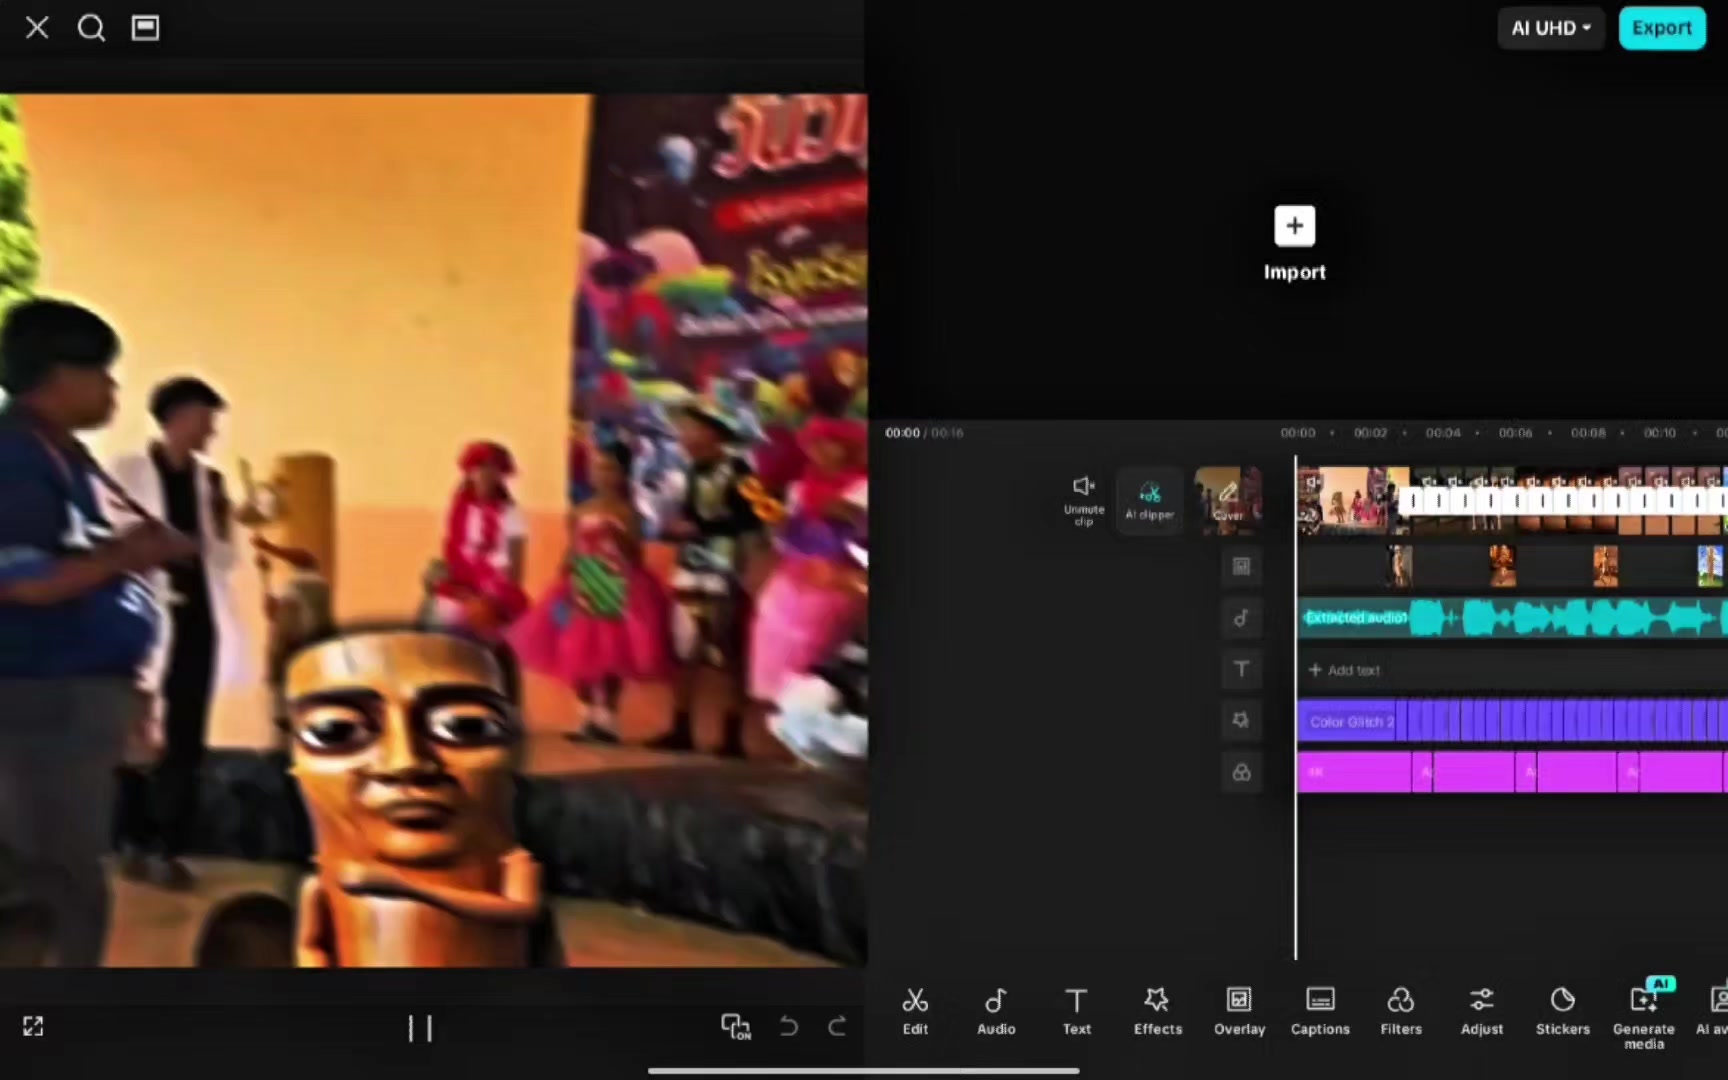Screen dimensions: 1728x1080
Task: Pause the video preview playback
Action: pos(420,1028)
